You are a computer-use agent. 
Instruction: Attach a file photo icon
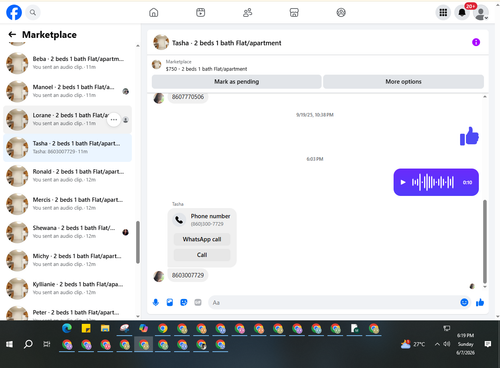point(170,302)
